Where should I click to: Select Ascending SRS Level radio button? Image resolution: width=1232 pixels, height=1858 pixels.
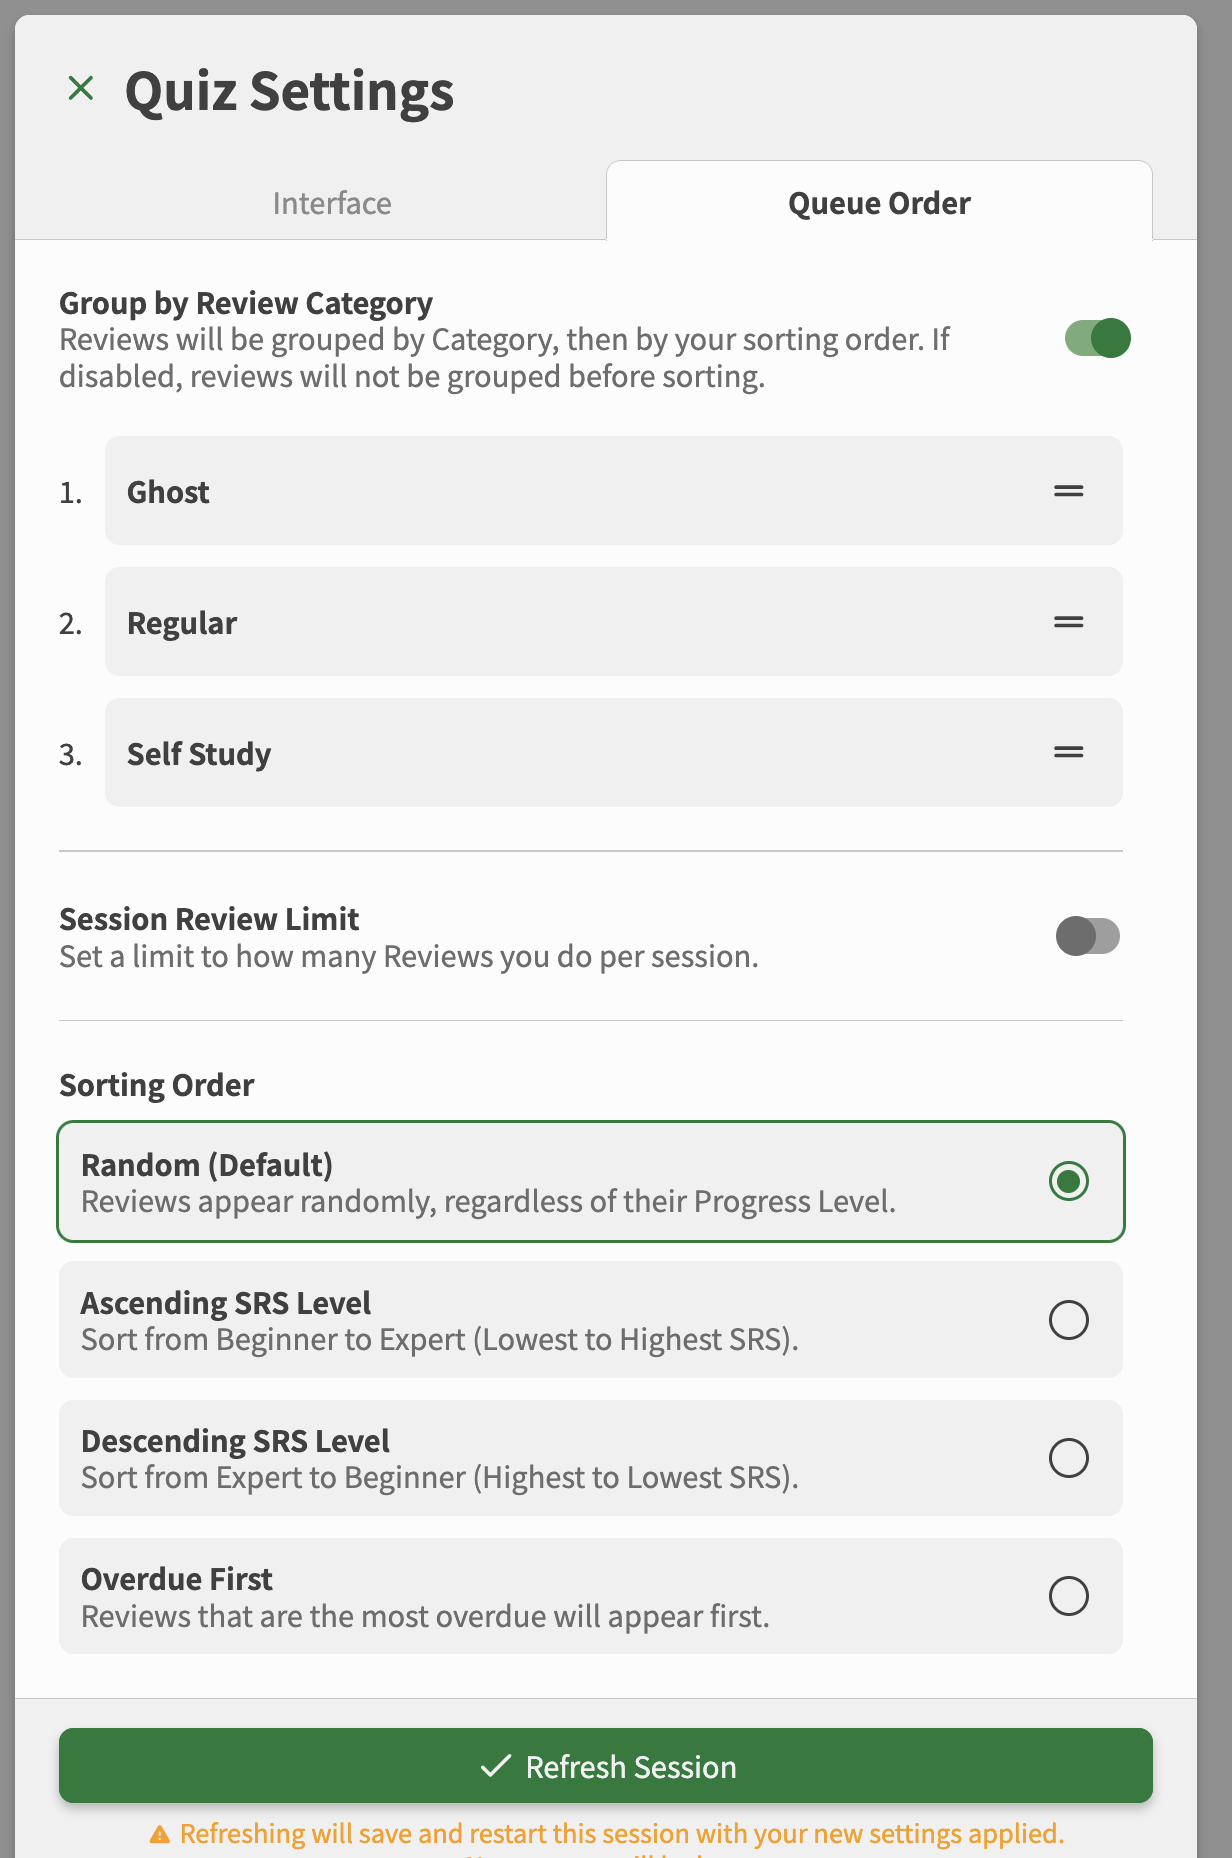click(1068, 1320)
